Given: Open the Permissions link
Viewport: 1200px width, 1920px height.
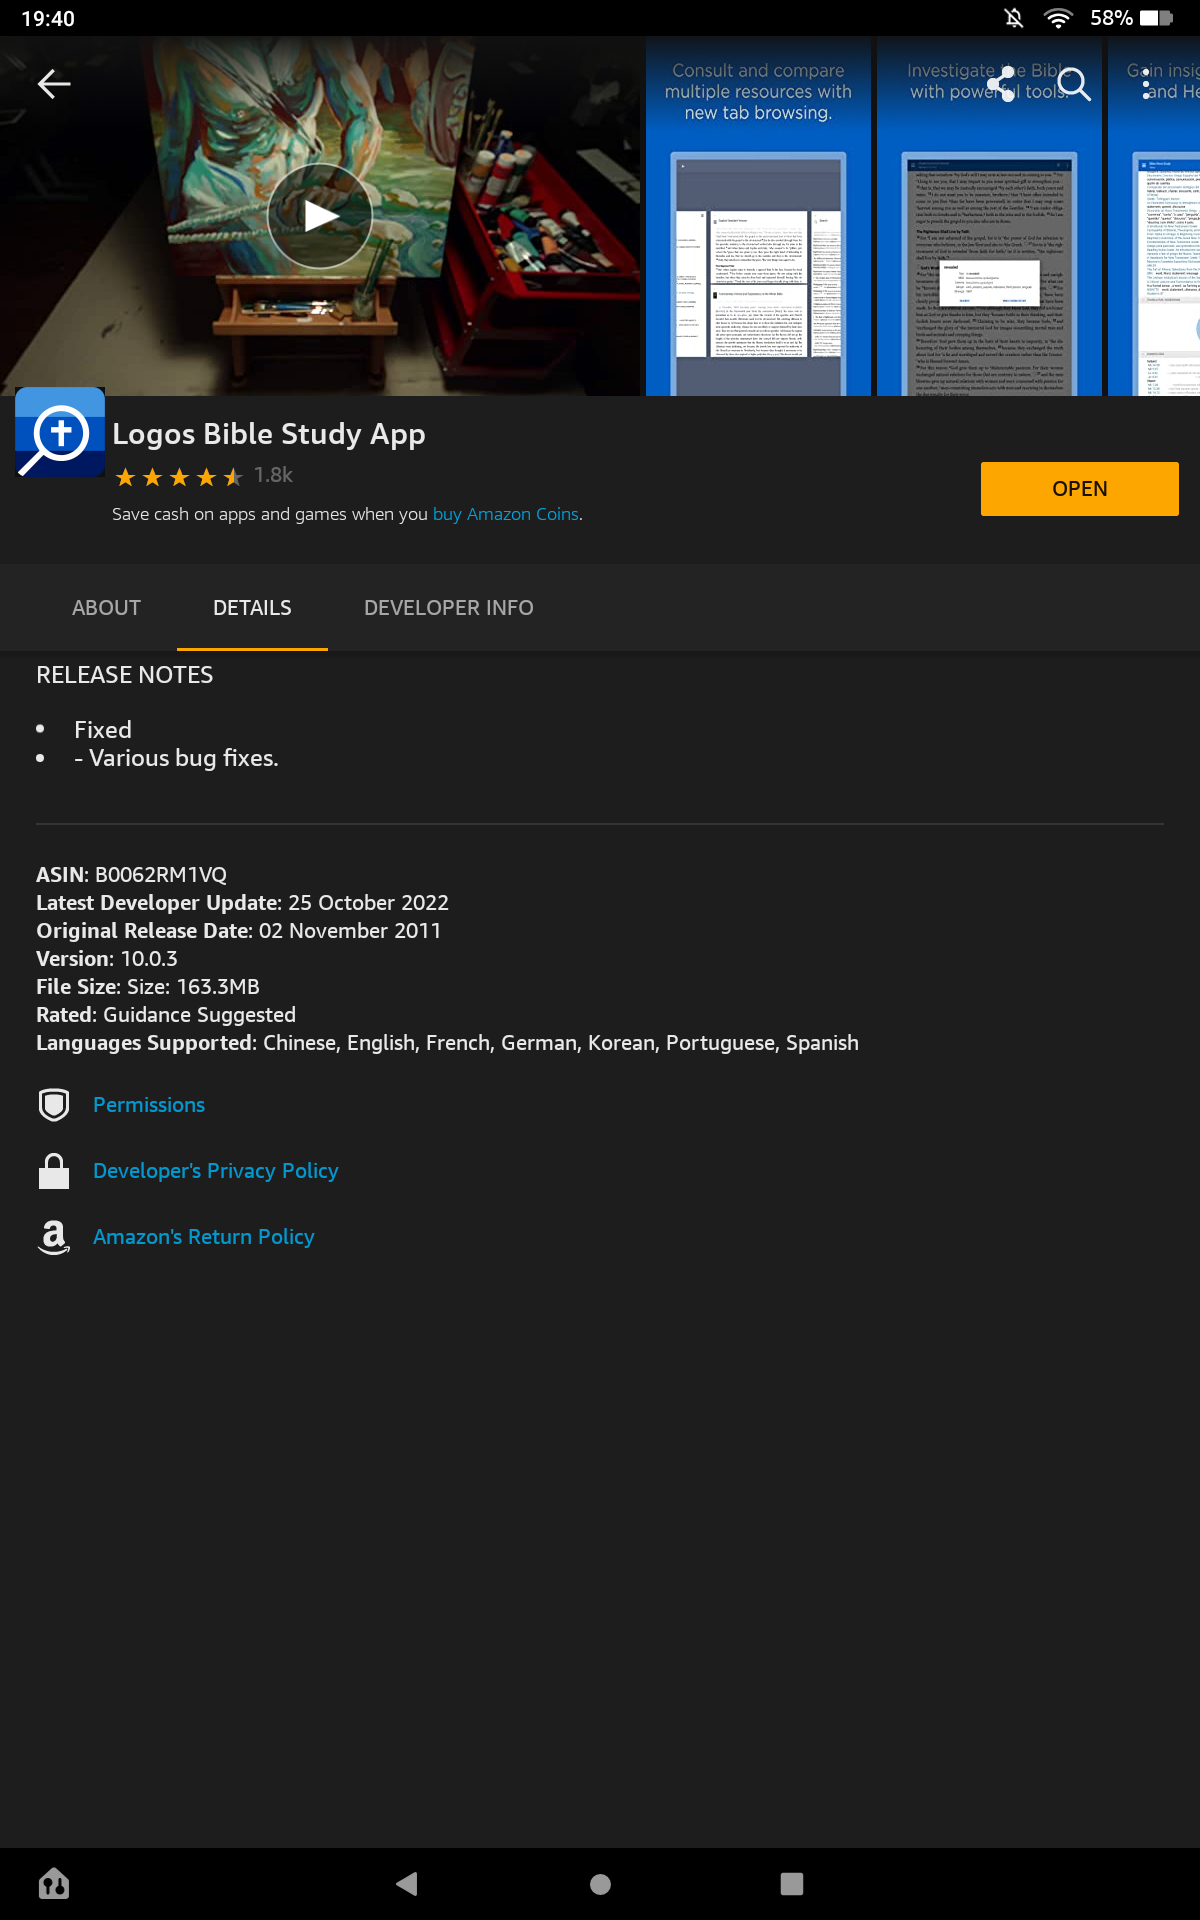Looking at the screenshot, I should (149, 1105).
